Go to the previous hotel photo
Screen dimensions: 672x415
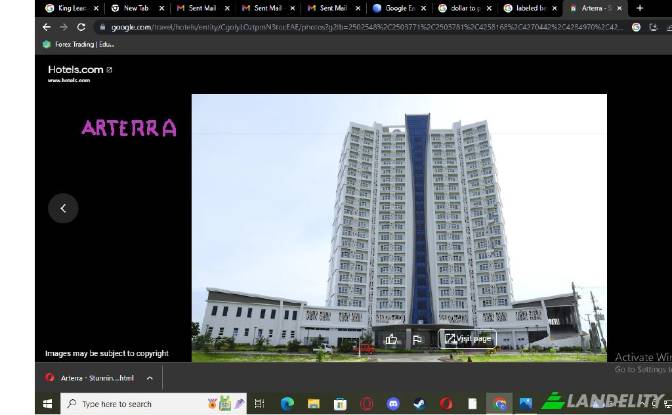coord(63,208)
